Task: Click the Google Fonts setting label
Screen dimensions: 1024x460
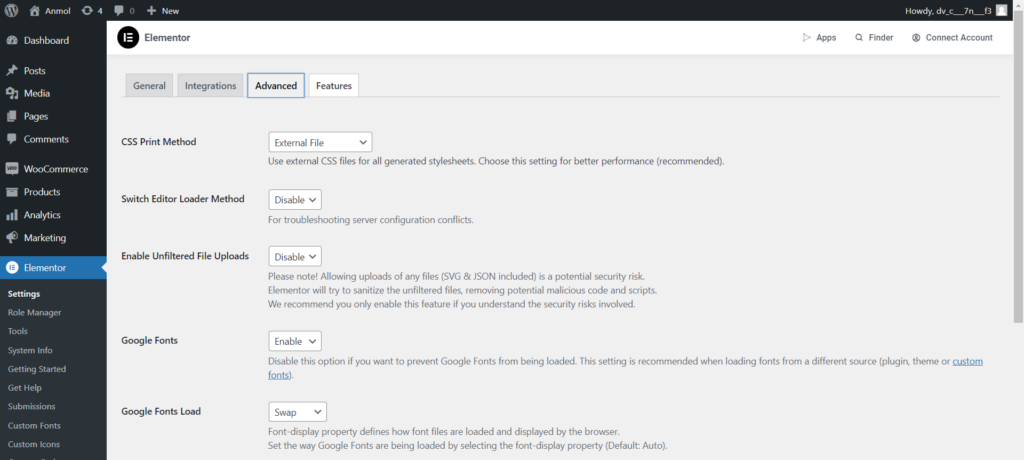Action: 150,340
